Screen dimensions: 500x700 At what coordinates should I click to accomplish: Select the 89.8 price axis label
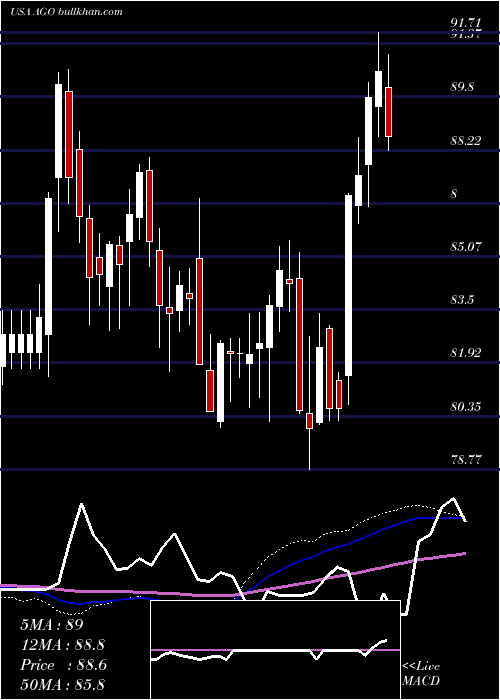point(462,87)
